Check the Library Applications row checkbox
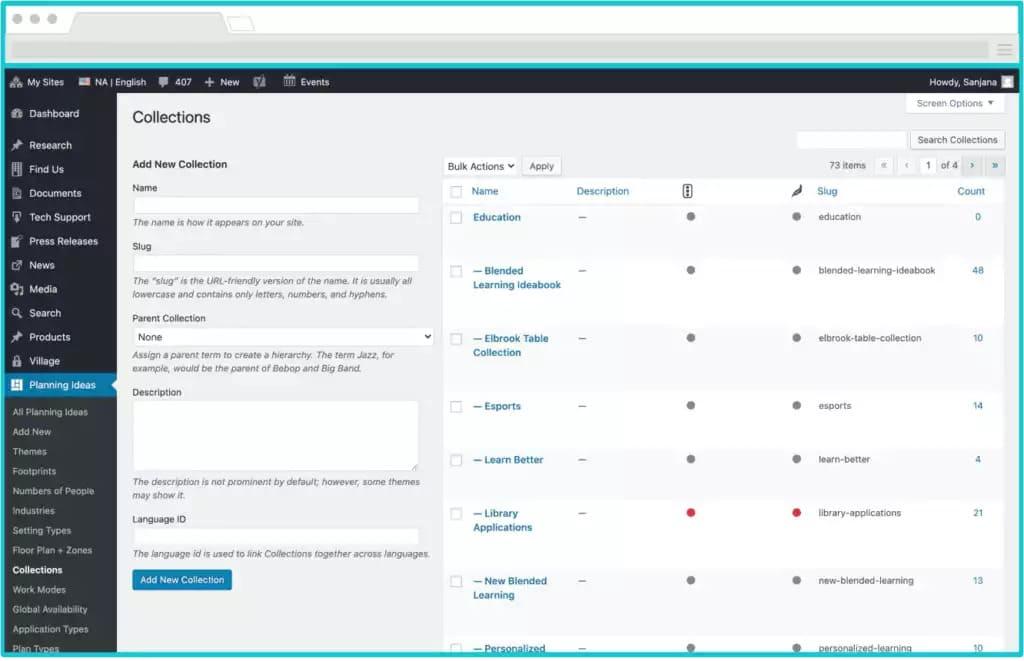The width and height of the screenshot is (1024, 661). tap(456, 514)
